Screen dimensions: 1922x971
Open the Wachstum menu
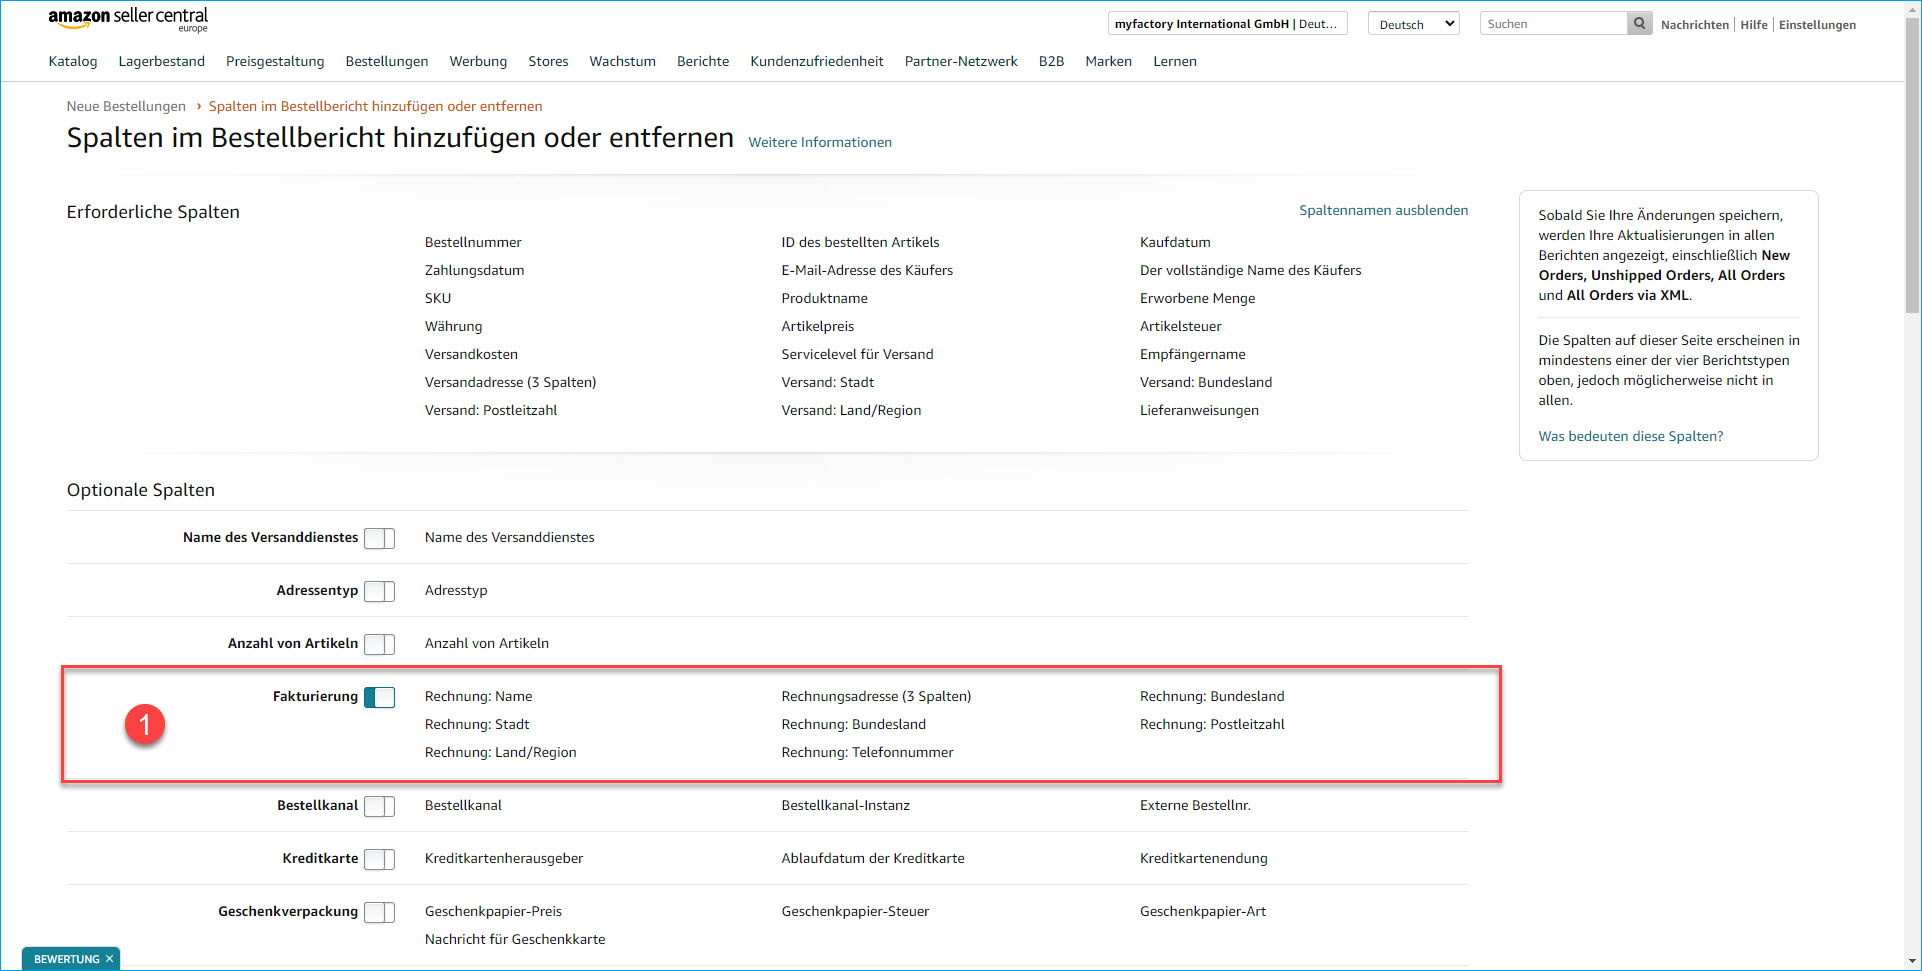(x=622, y=61)
